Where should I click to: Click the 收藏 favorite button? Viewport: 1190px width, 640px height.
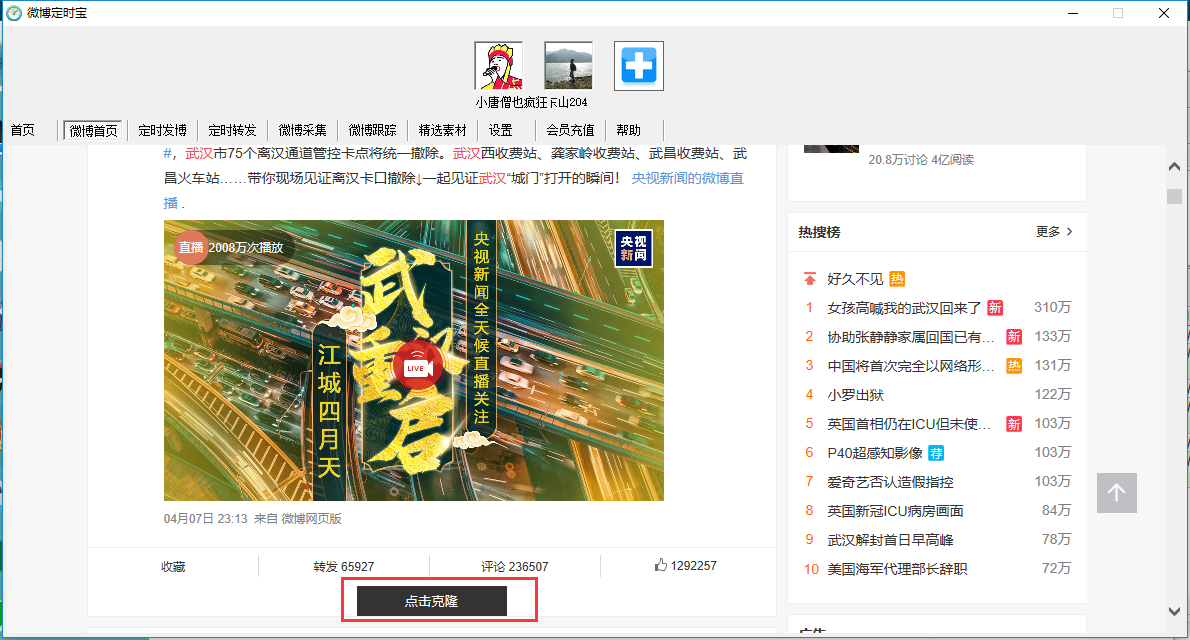pyautogui.click(x=173, y=567)
